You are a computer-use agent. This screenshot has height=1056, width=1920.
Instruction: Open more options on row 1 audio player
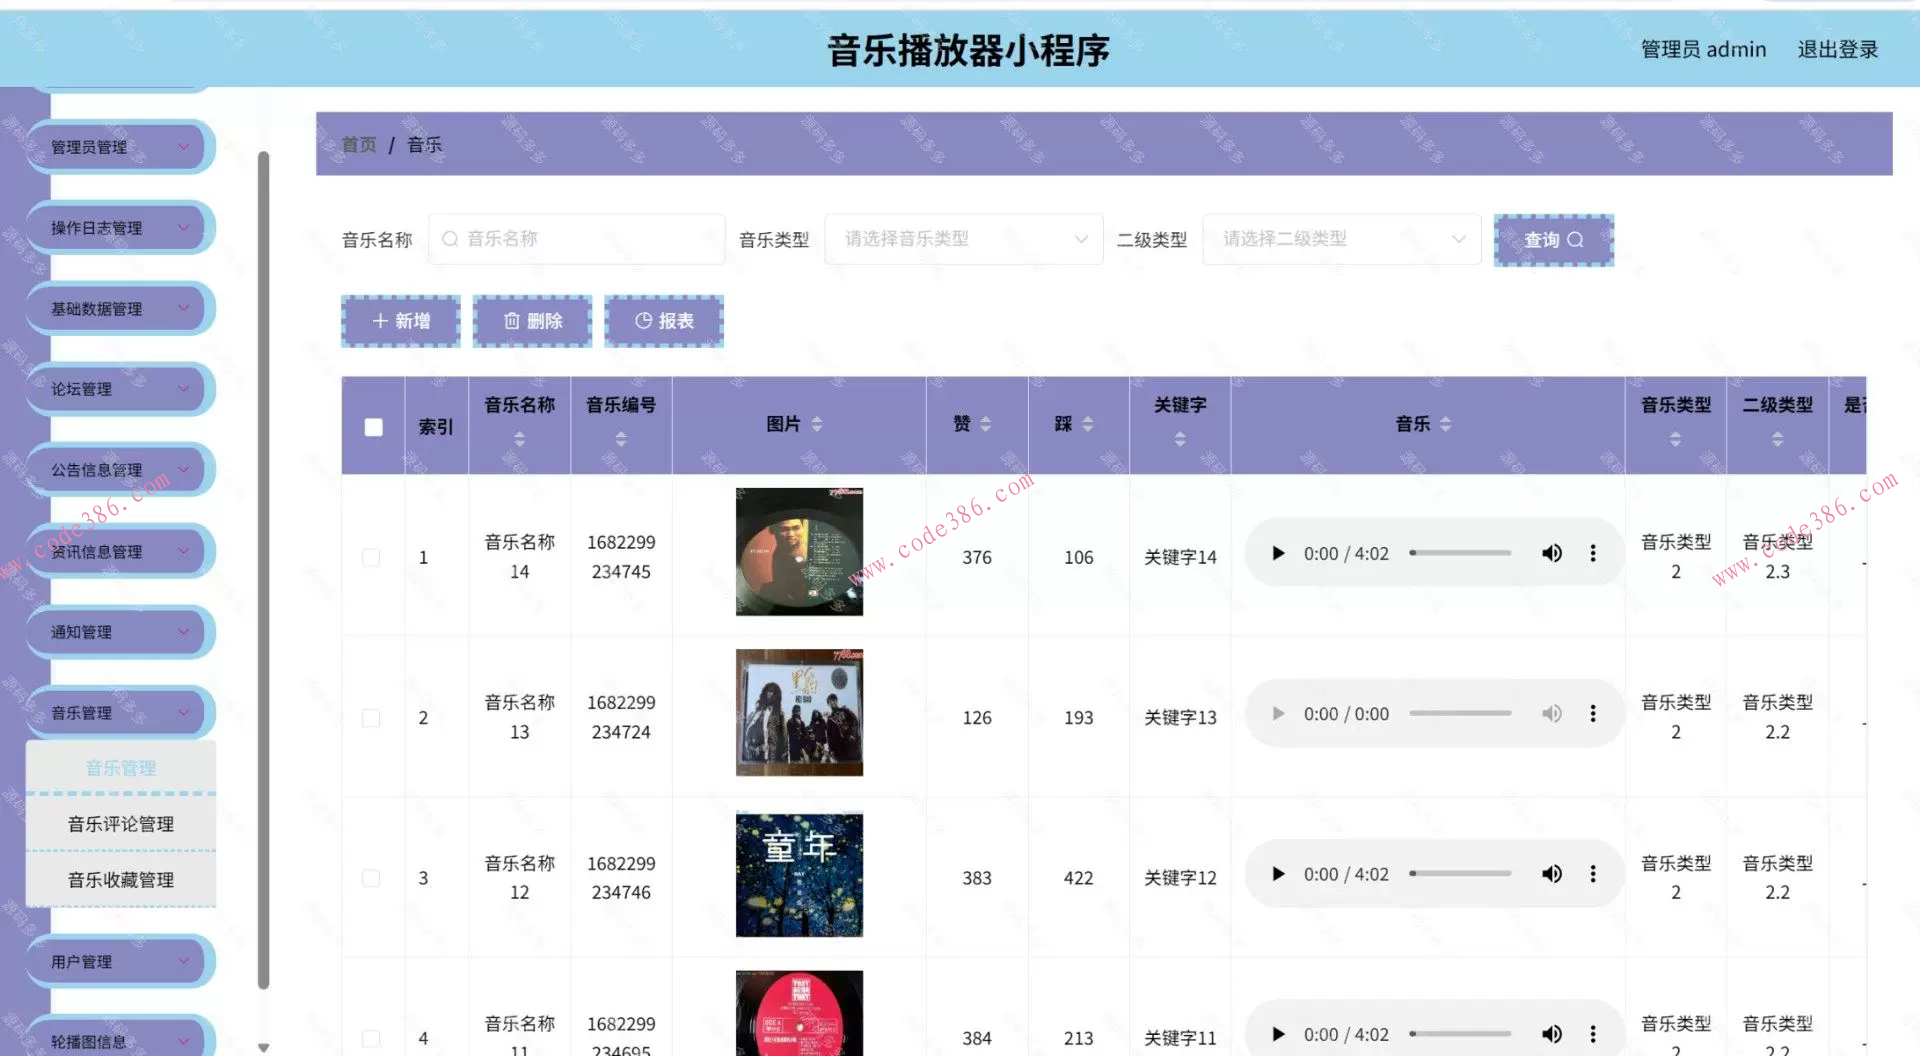pos(1593,553)
